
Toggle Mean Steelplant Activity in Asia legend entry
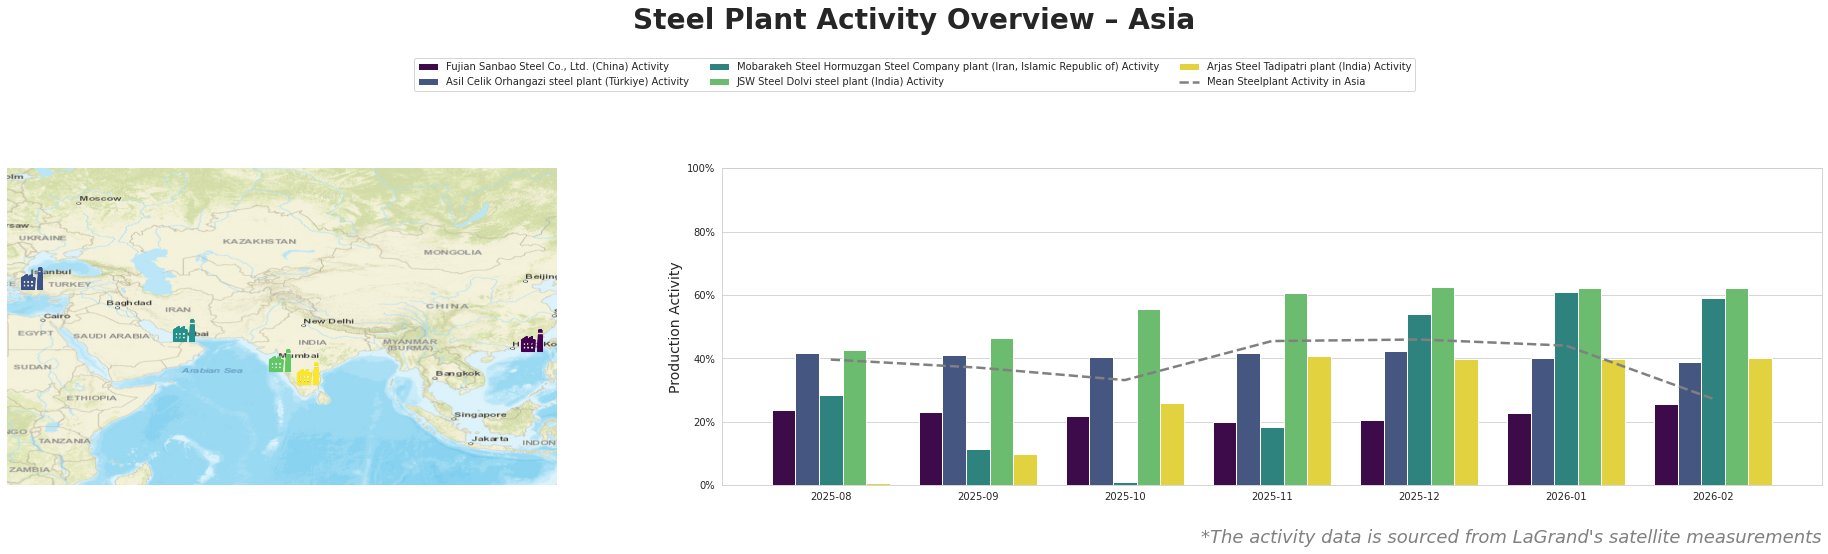(x=1285, y=82)
